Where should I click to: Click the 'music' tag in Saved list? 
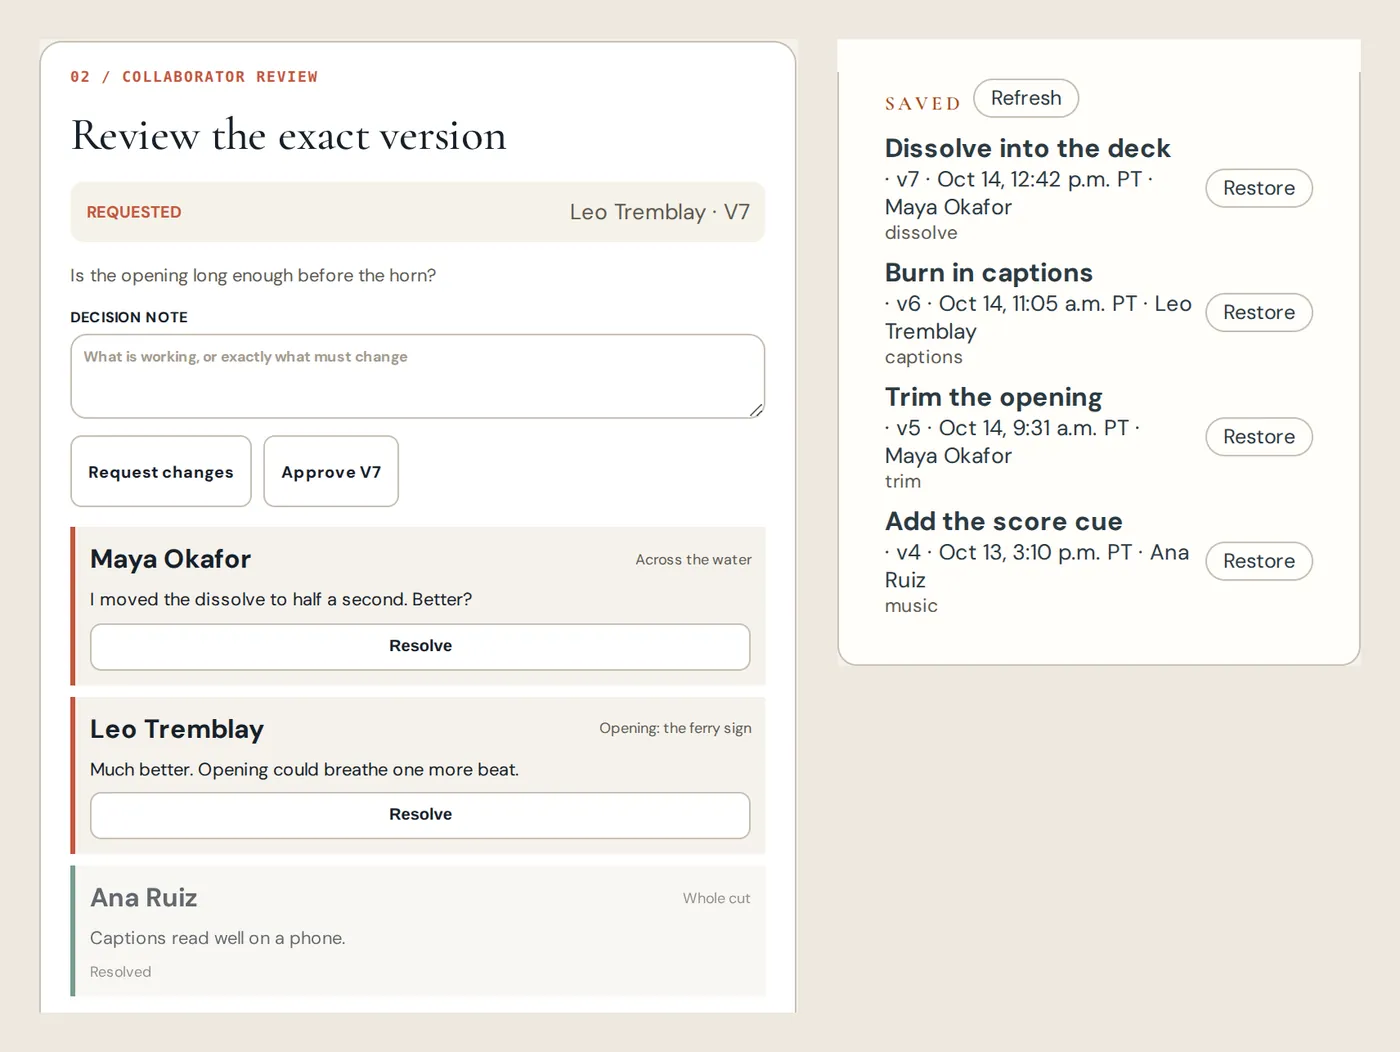coord(911,606)
